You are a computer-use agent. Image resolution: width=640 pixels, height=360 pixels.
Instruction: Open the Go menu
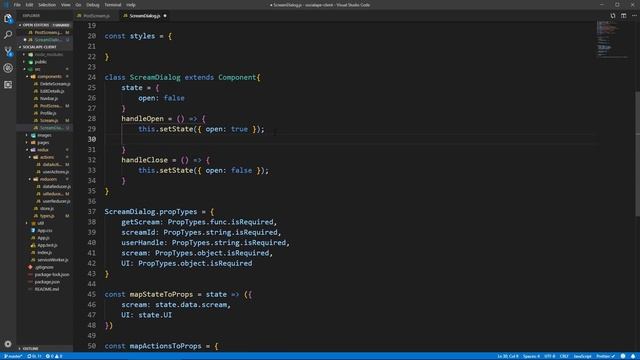click(78, 5)
